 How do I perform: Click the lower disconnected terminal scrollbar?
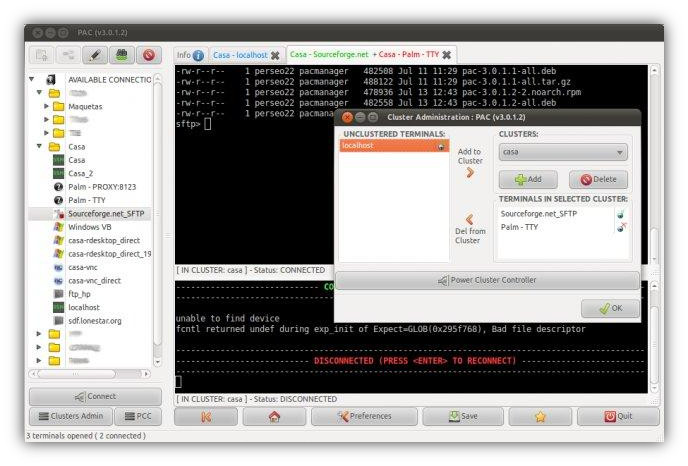654,337
